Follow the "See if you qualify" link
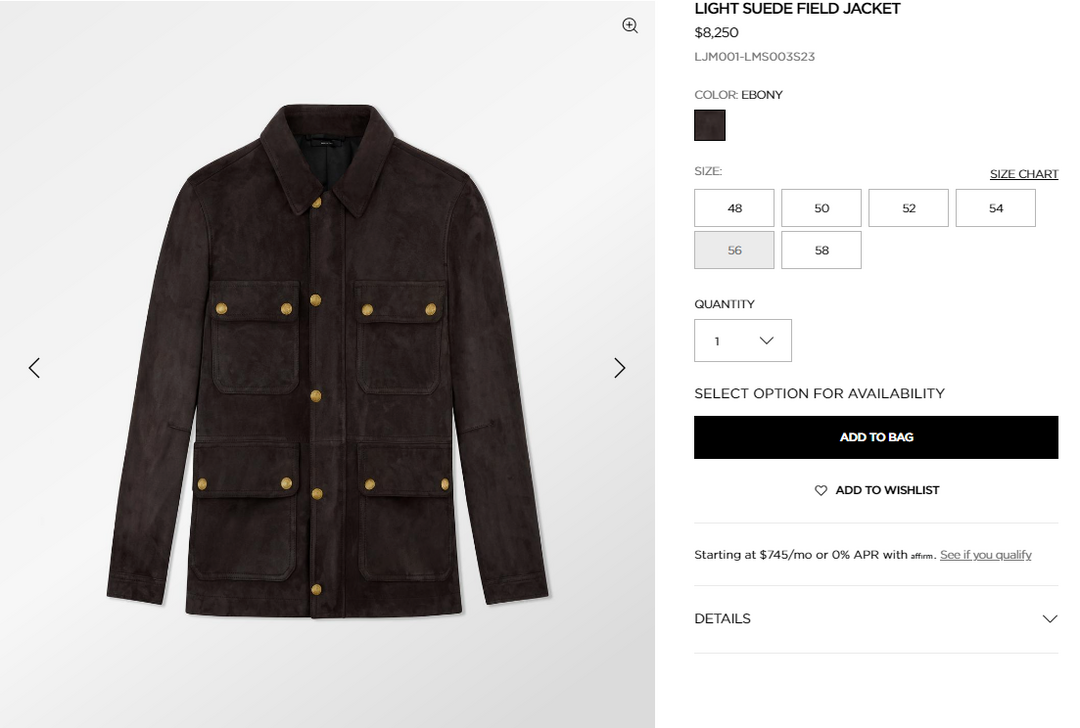The image size is (1080, 728). pyautogui.click(x=985, y=555)
